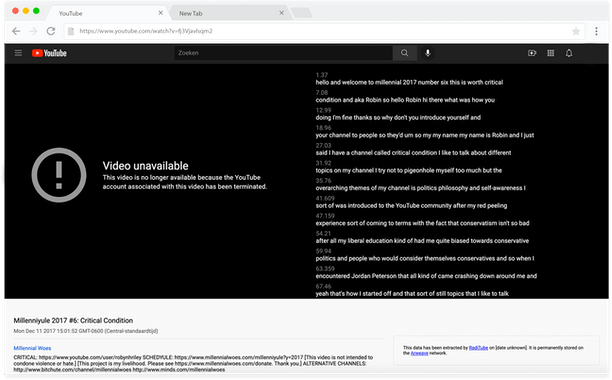Open the notifications bell
This screenshot has height=380, width=612.
tap(569, 53)
